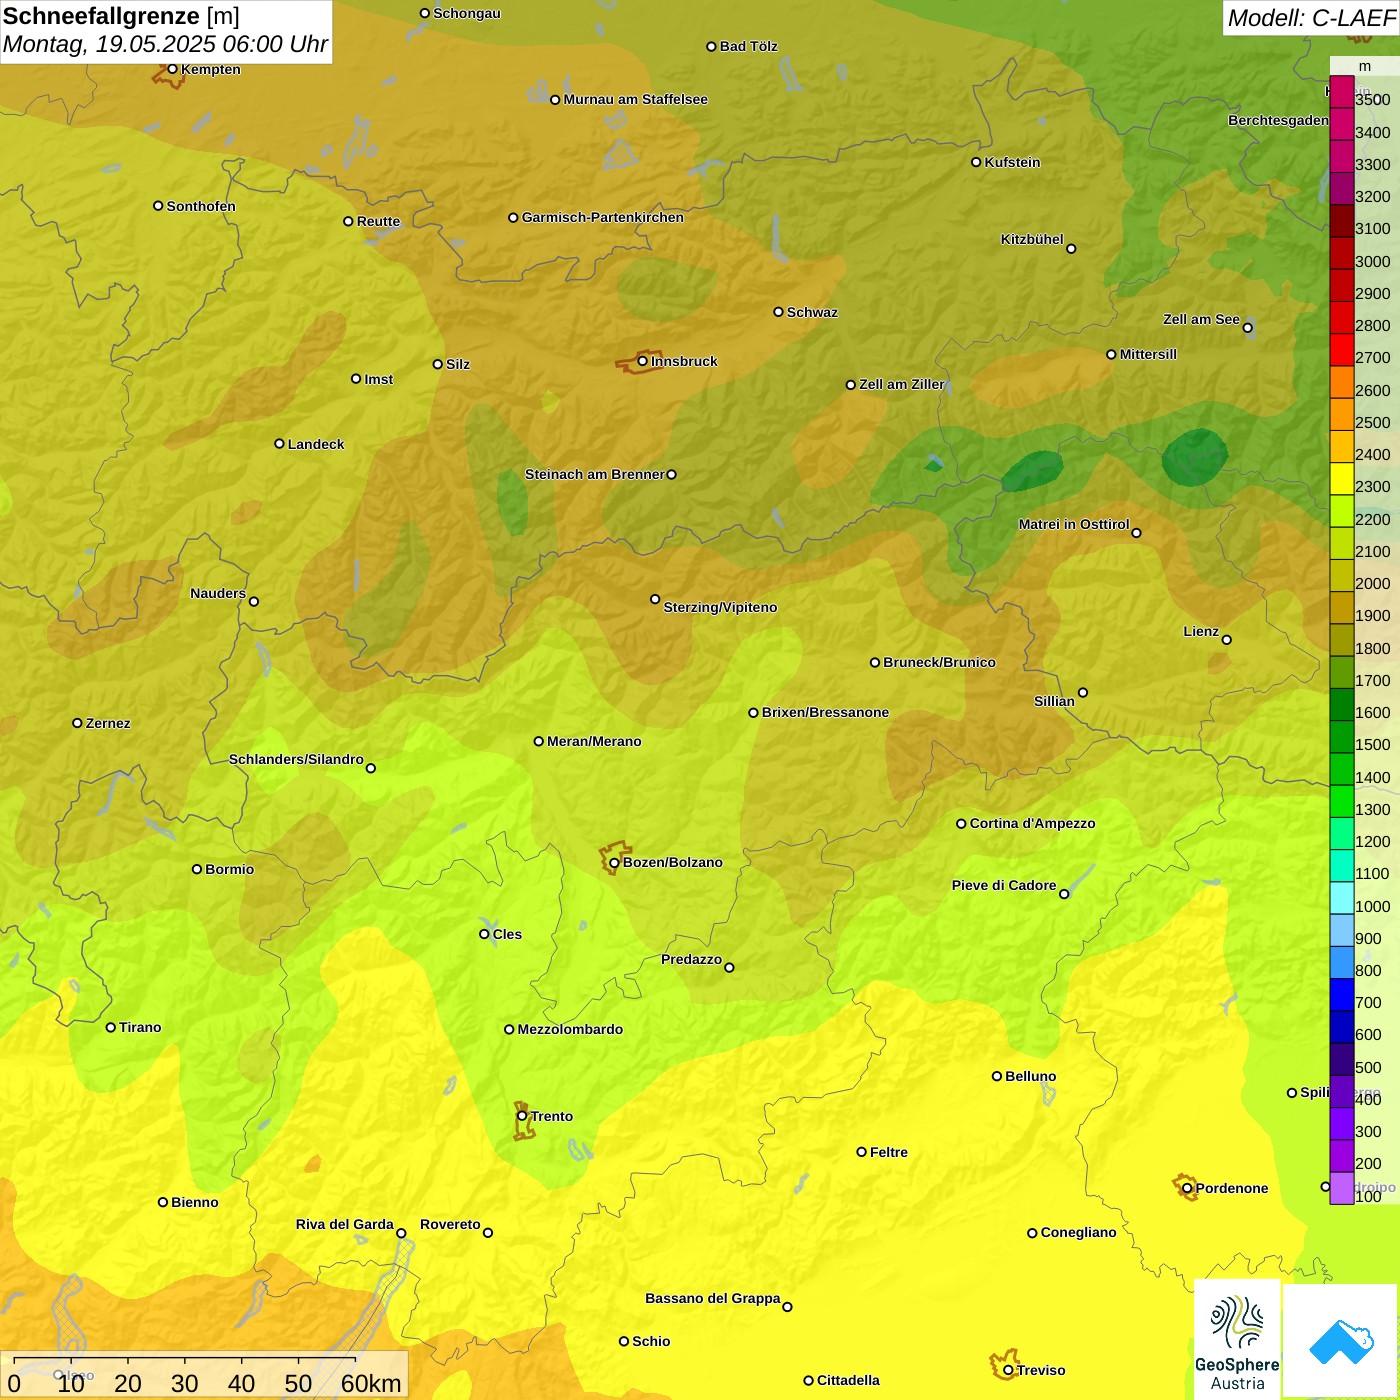
Task: Click the Modell: C-LAEF label
Action: [1311, 18]
